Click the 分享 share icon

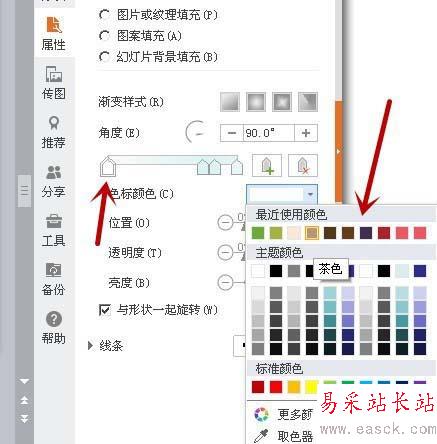[x=54, y=181]
